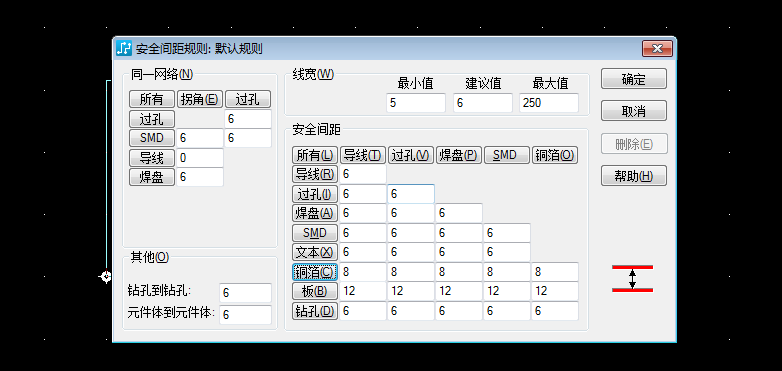782x371 pixels.
Task: Click 过孔(V) column button
Action: [411, 155]
